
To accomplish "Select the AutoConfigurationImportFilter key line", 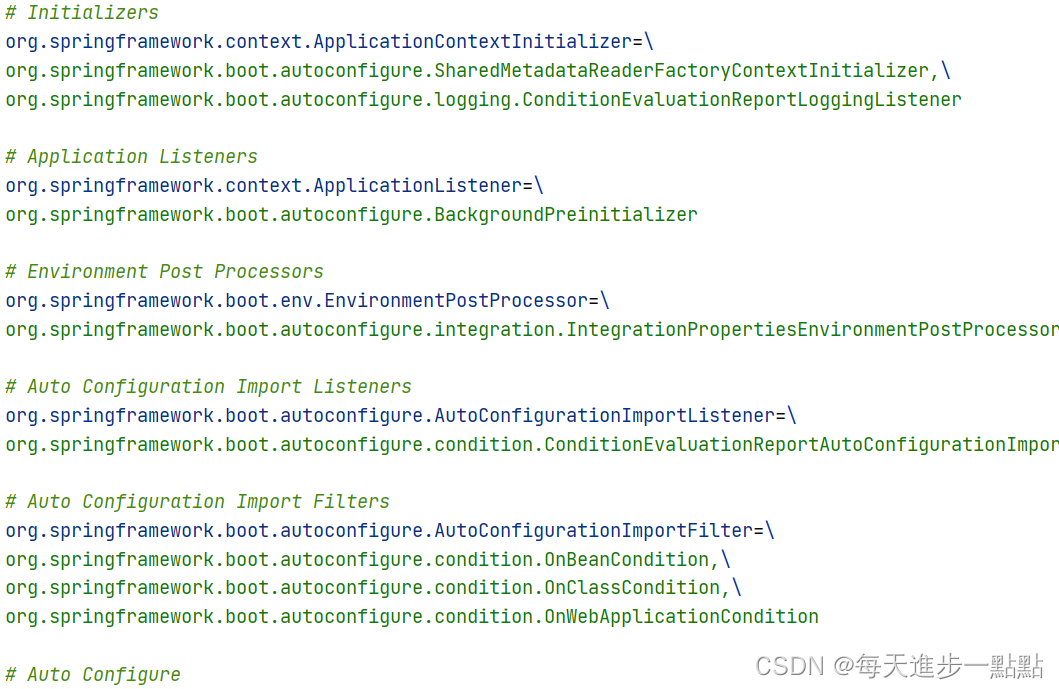I will tap(390, 530).
